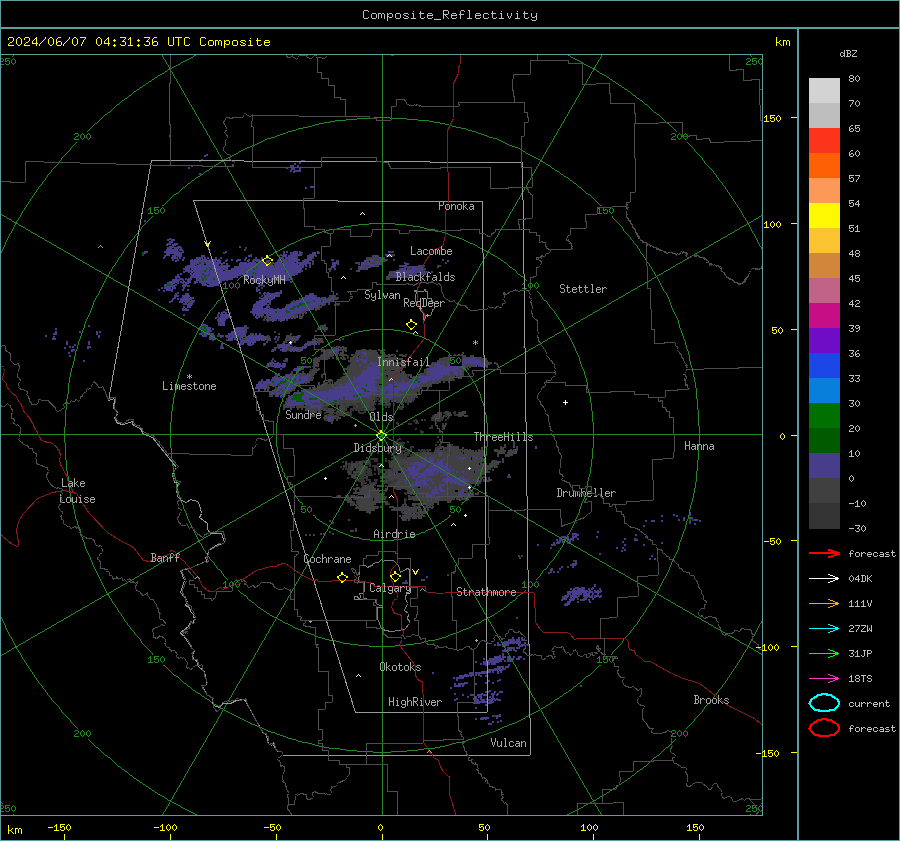Click the 80 value on dBZ scale
The image size is (900, 841).
click(854, 79)
